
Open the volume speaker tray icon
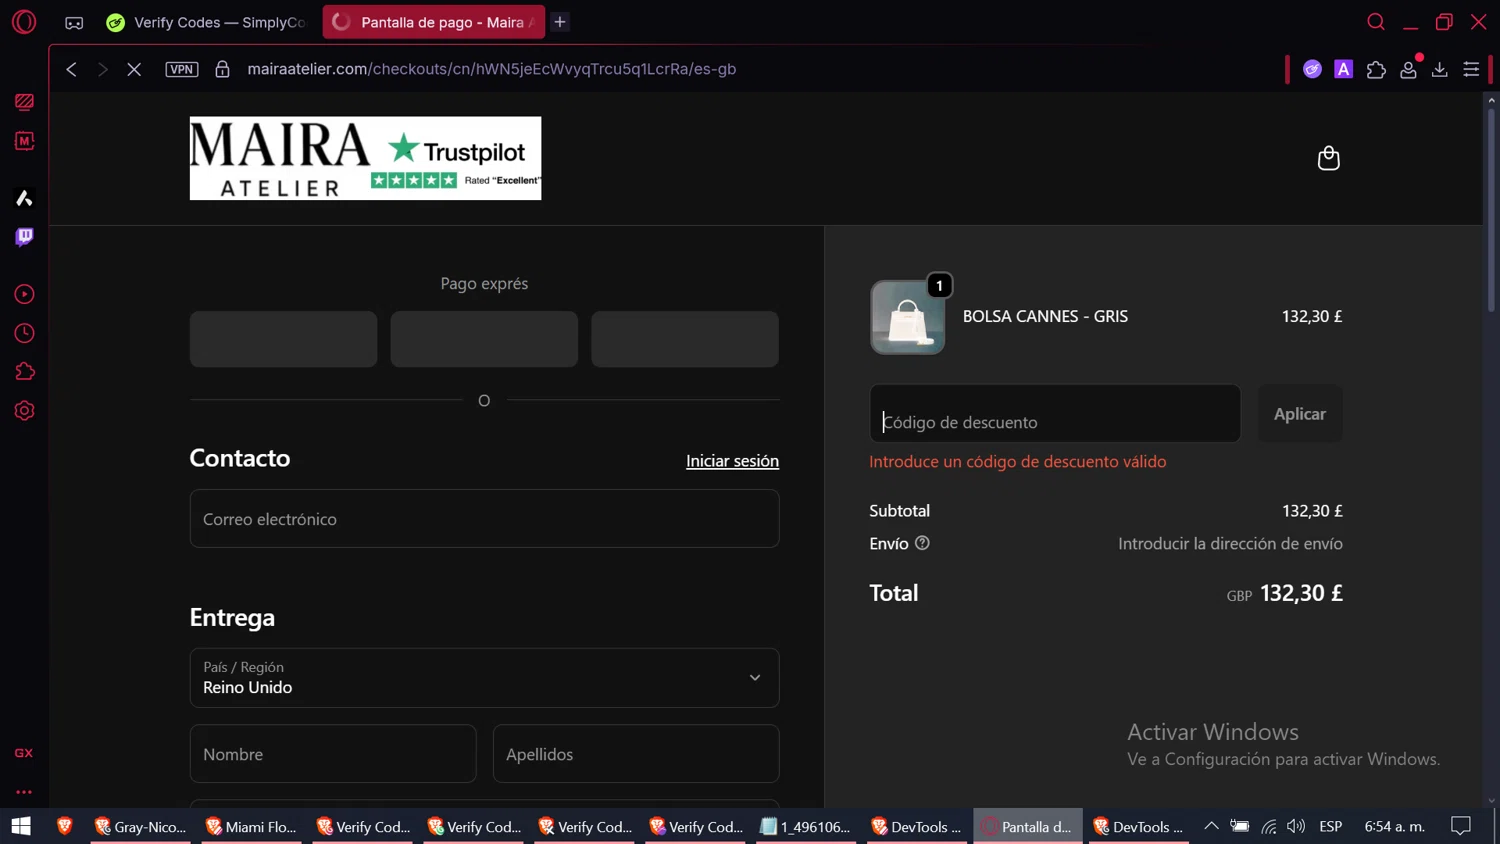pyautogui.click(x=1296, y=826)
